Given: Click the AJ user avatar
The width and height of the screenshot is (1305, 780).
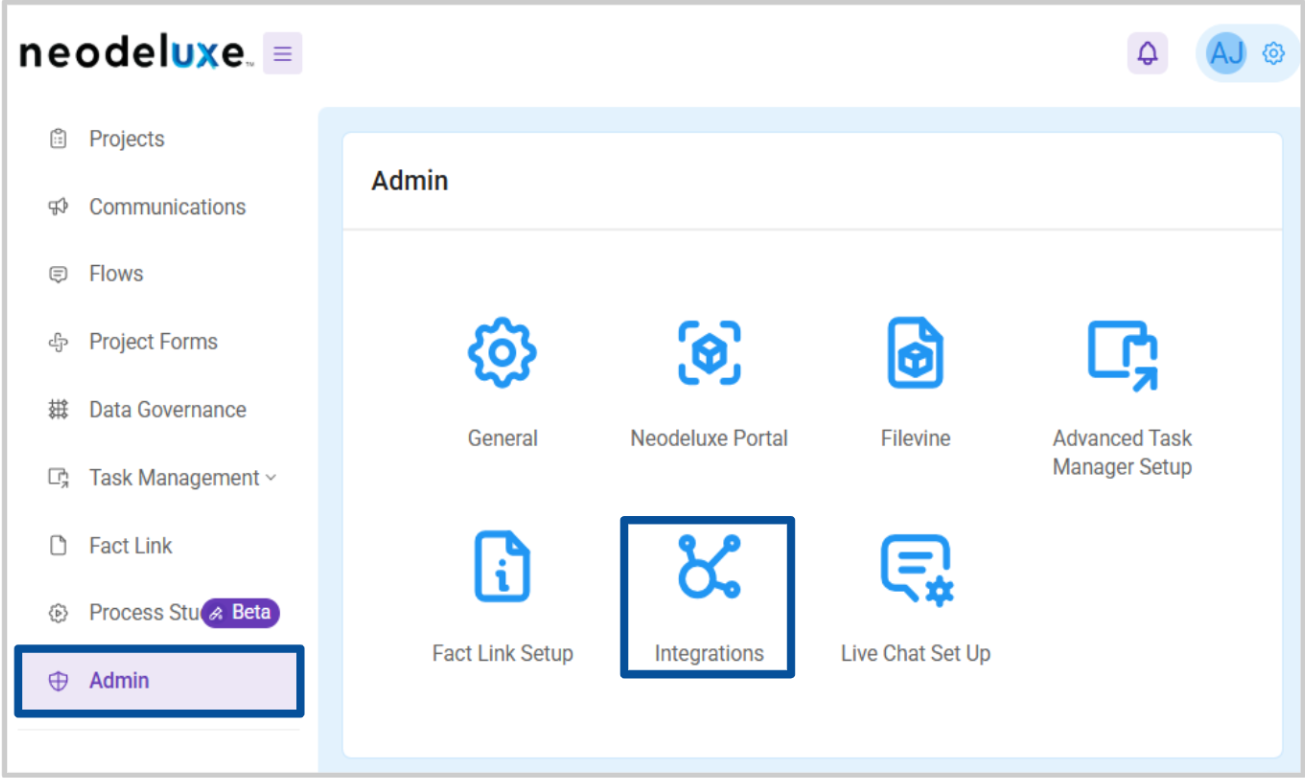Looking at the screenshot, I should (1227, 53).
